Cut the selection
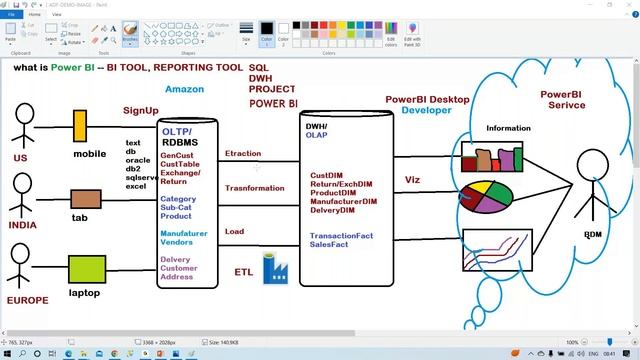 (27, 25)
